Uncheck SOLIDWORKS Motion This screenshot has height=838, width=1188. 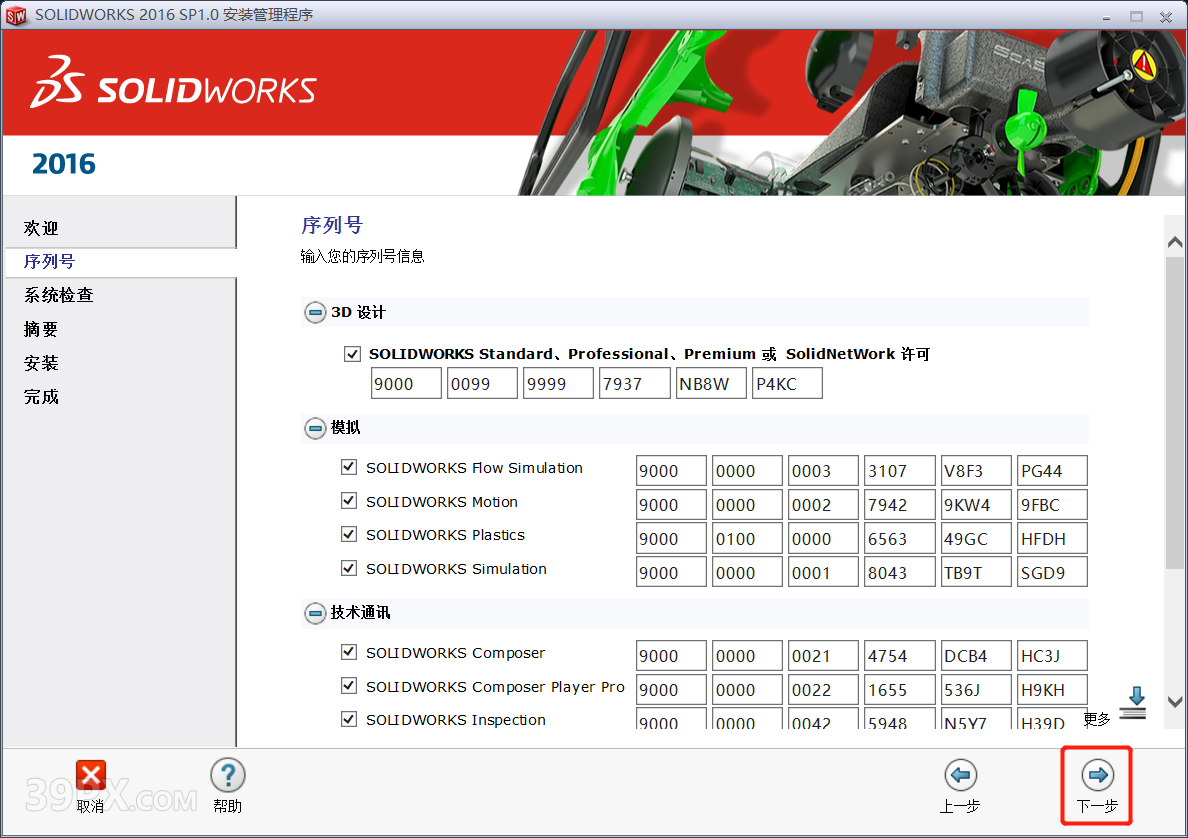tap(349, 501)
